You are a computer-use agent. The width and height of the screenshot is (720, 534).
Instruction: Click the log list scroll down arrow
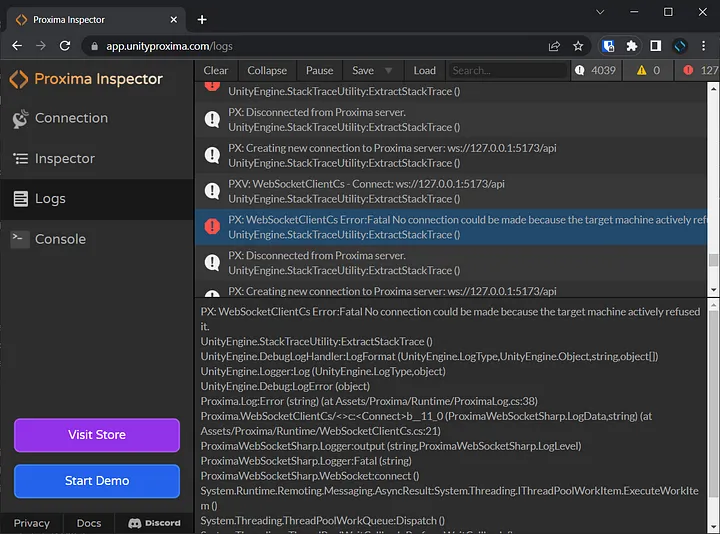713,290
